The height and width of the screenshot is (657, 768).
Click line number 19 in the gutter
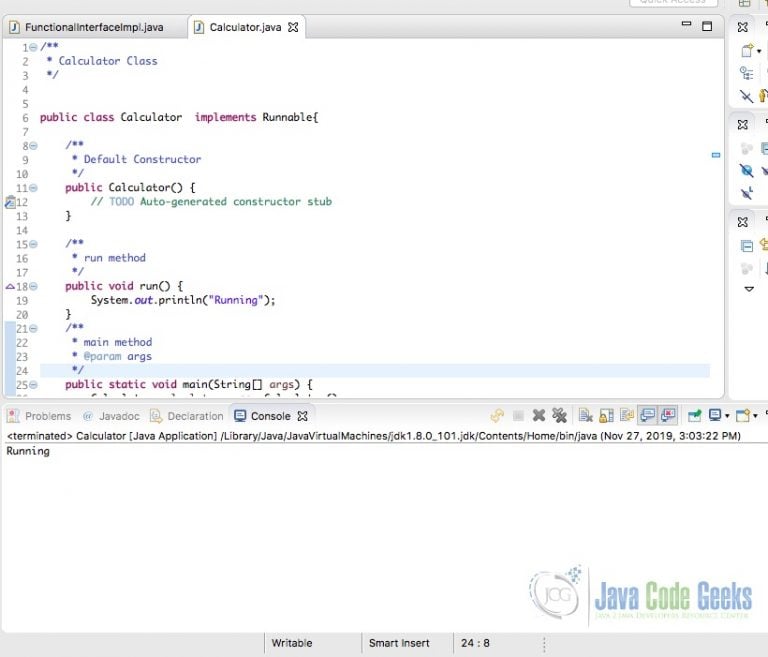click(22, 301)
